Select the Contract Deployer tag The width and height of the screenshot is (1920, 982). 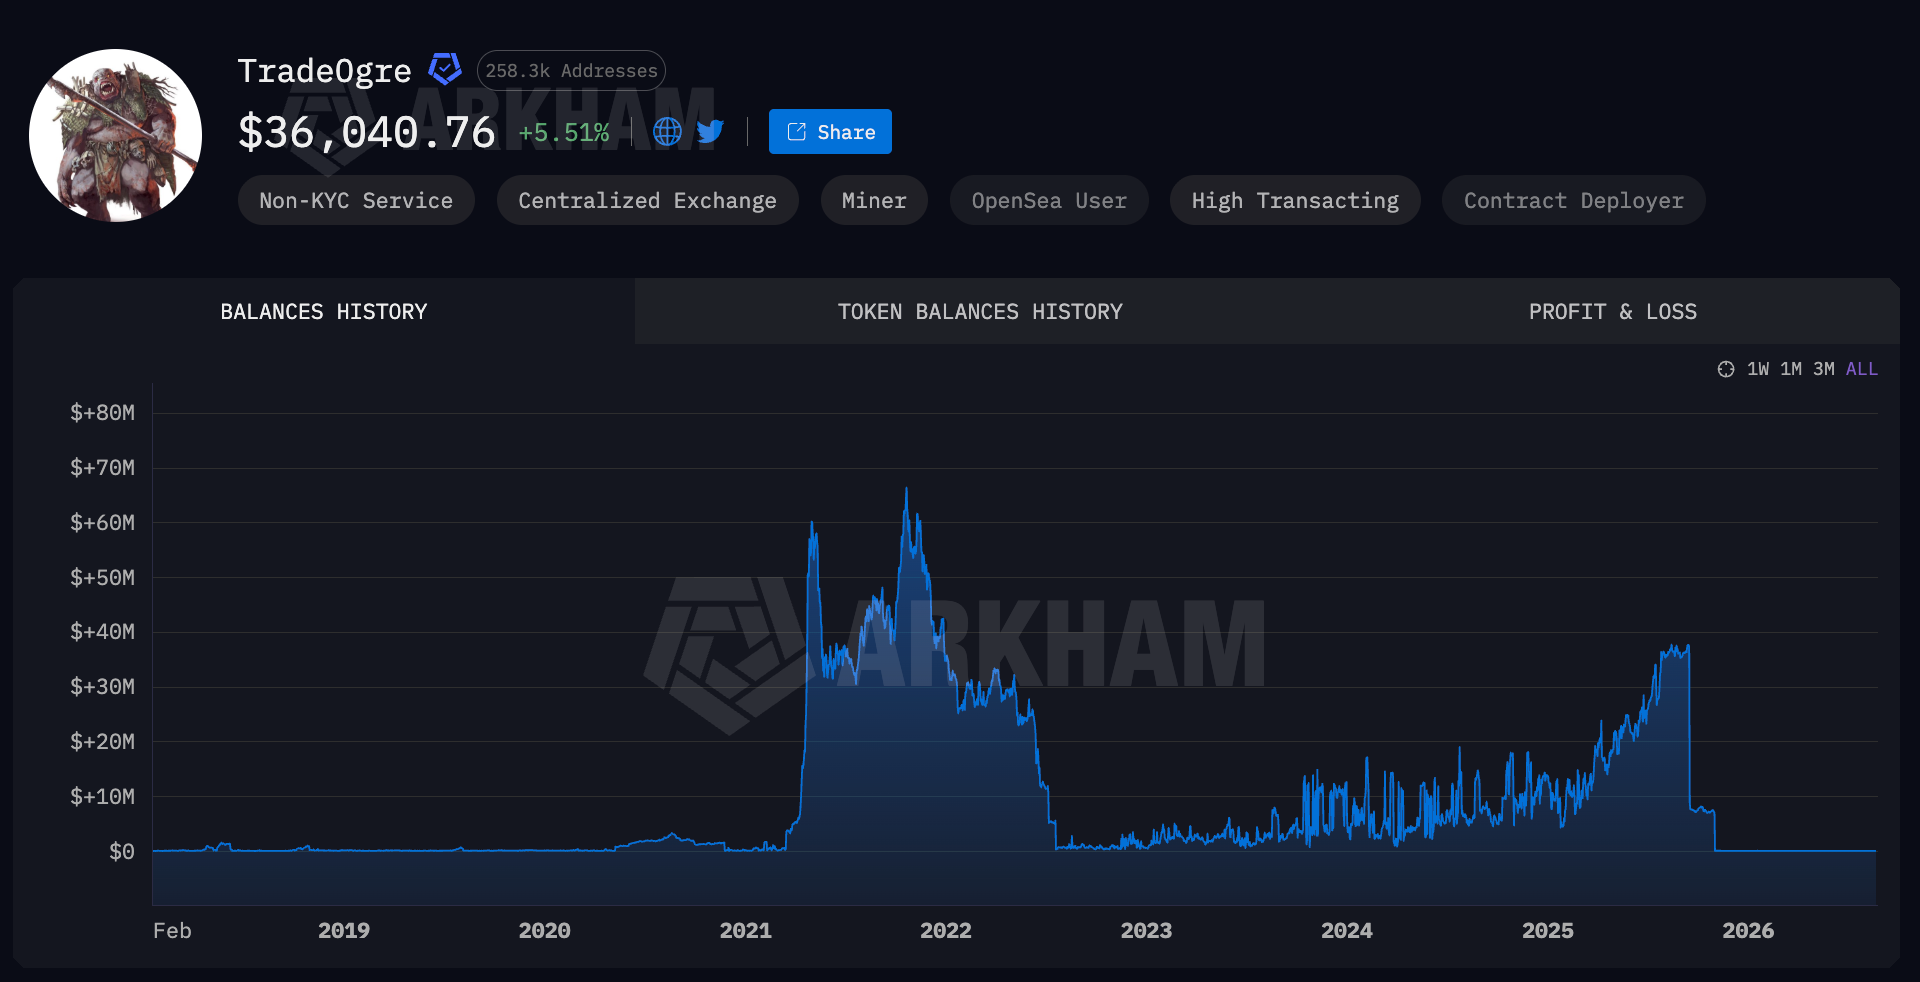point(1574,200)
